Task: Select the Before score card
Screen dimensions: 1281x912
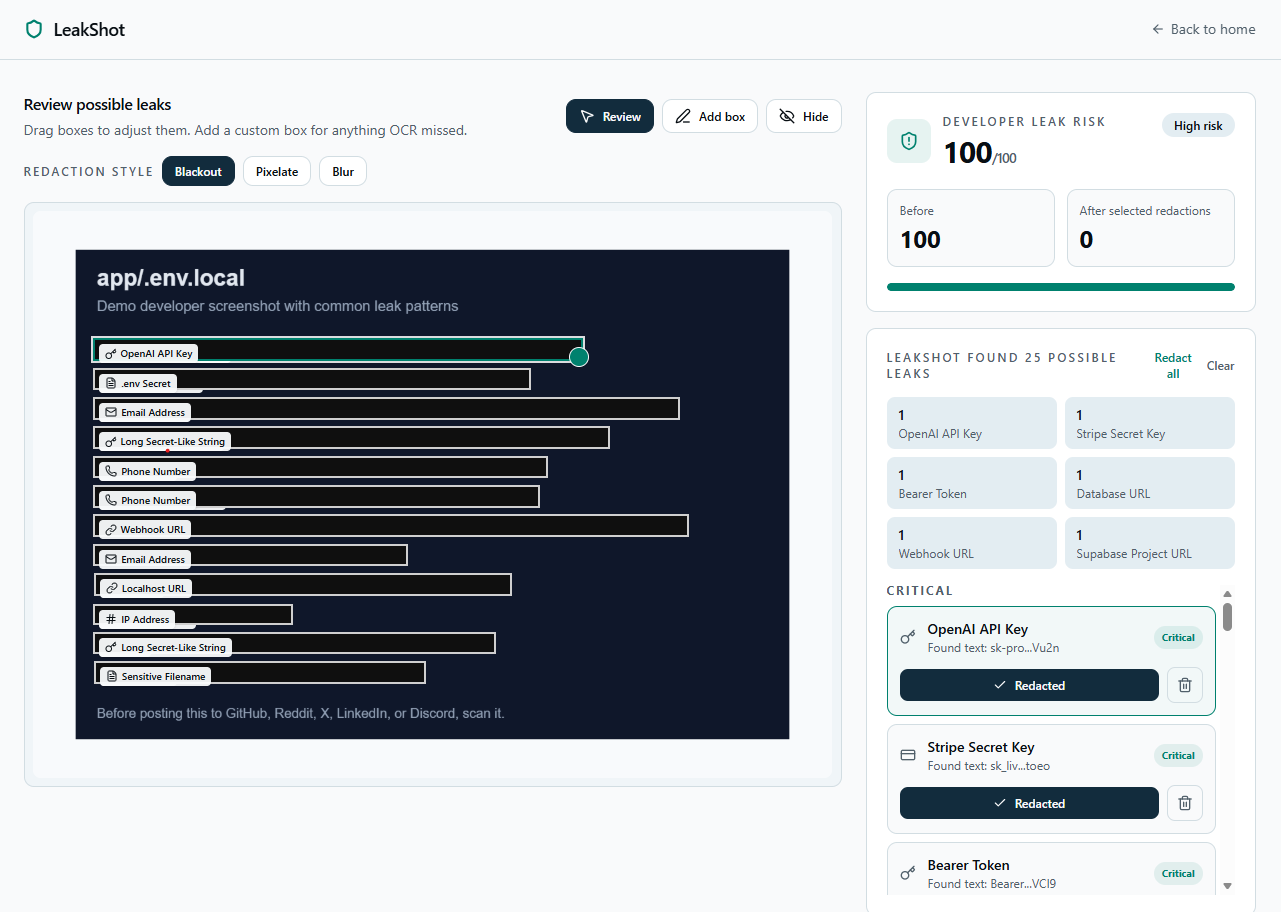Action: coord(971,228)
